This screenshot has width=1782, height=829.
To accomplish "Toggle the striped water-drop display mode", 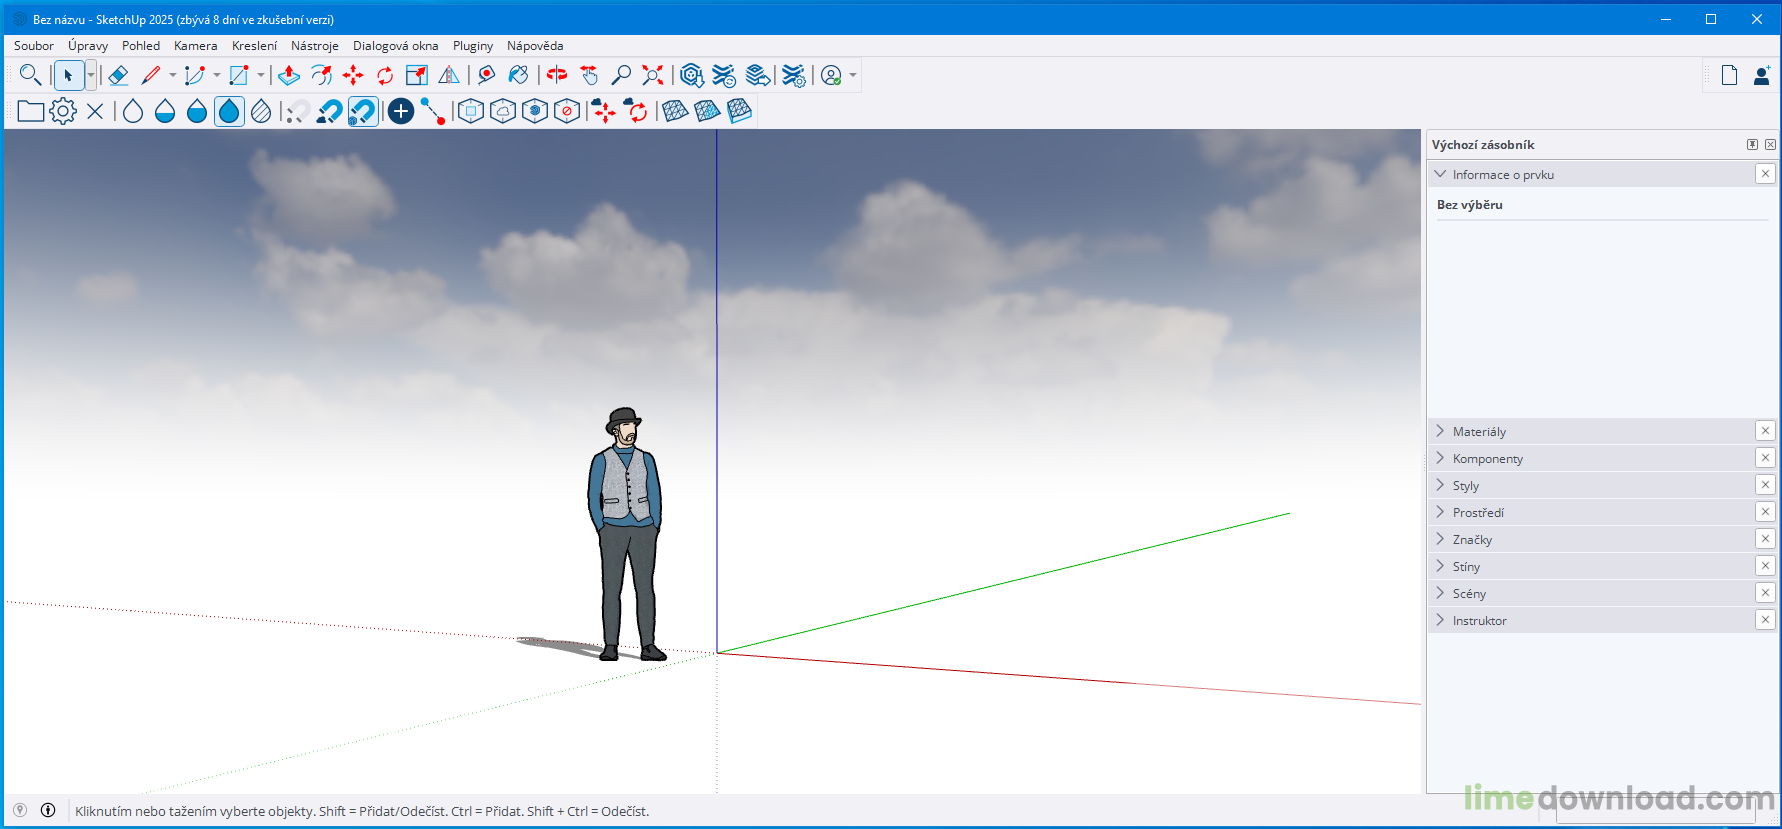I will pyautogui.click(x=261, y=111).
